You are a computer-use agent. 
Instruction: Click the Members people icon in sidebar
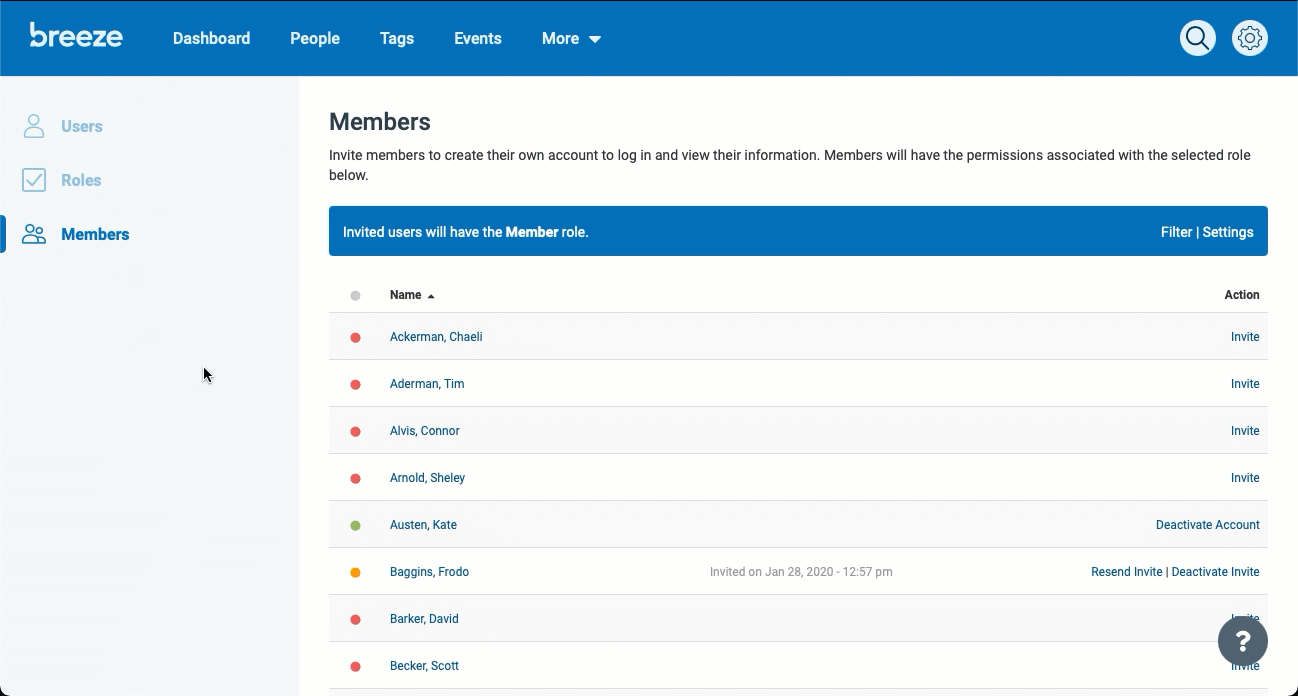point(34,234)
